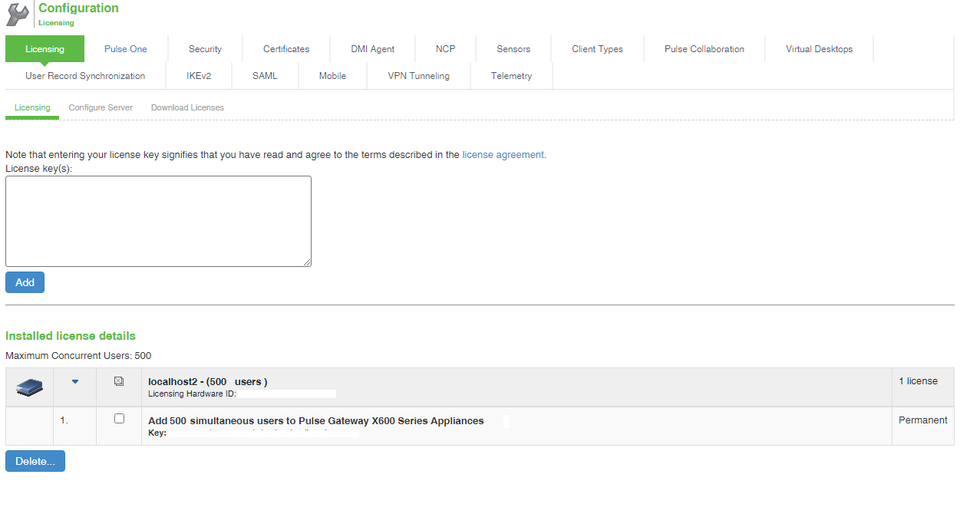
Task: Open the VPN Tunneling tab
Action: (x=418, y=76)
